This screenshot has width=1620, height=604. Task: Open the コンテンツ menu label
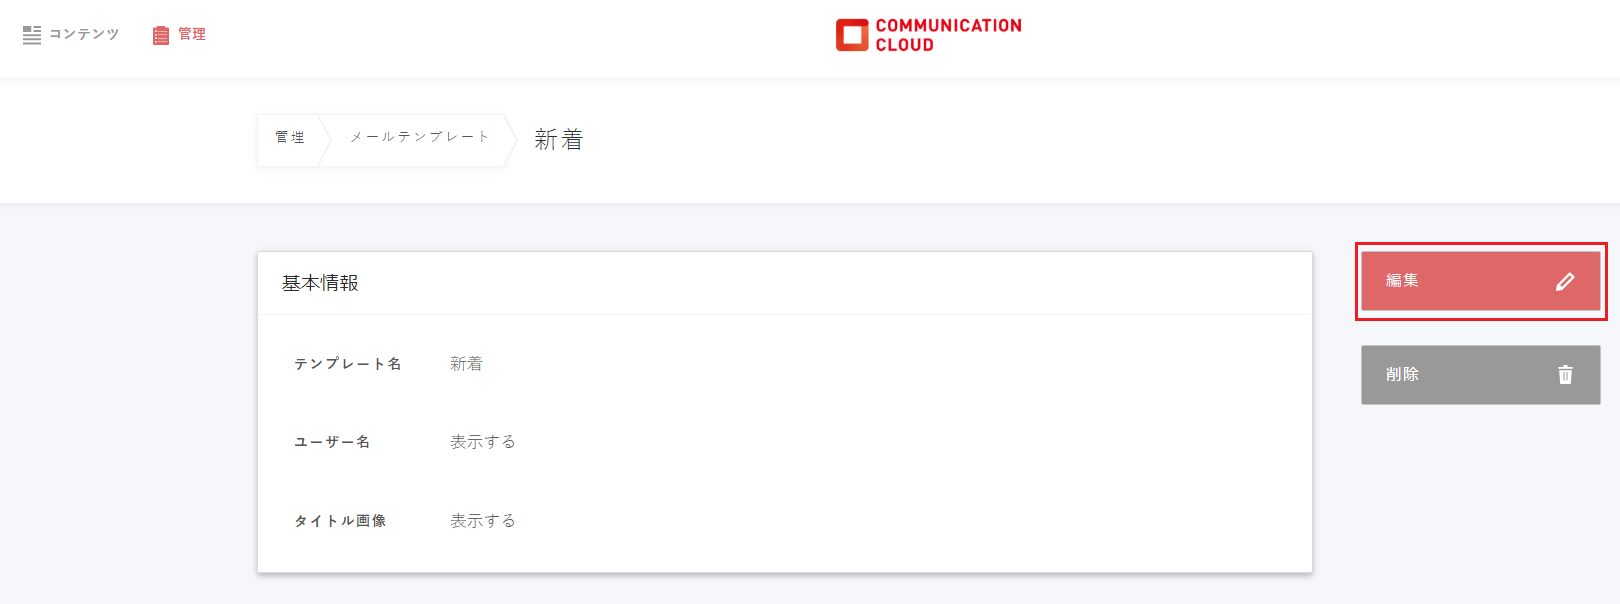click(84, 34)
